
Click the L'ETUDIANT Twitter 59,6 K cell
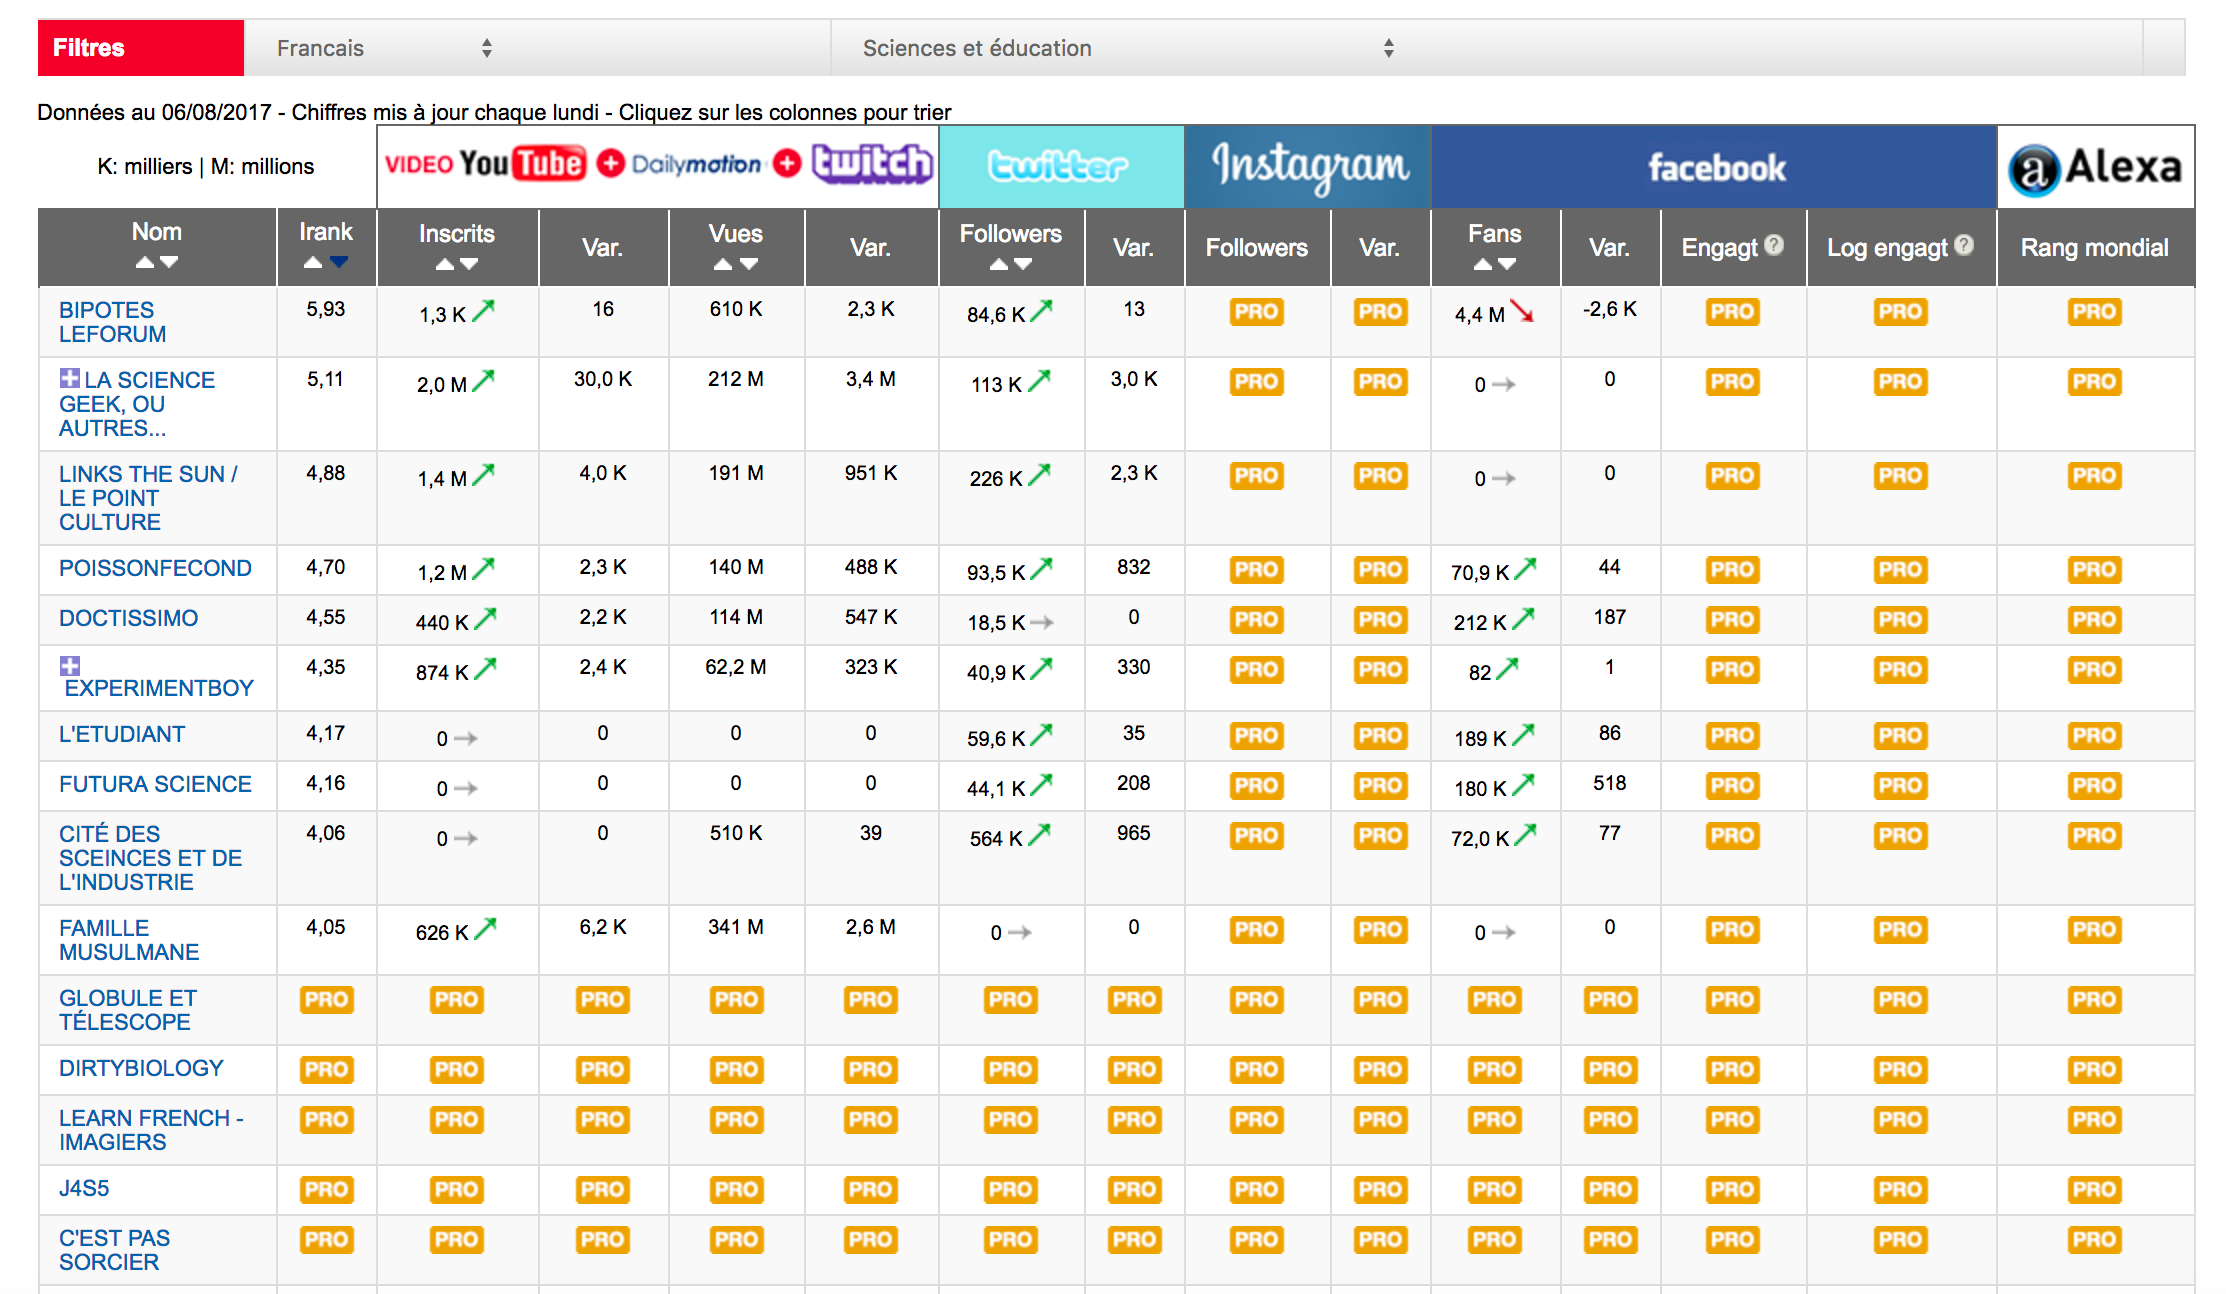click(1011, 737)
